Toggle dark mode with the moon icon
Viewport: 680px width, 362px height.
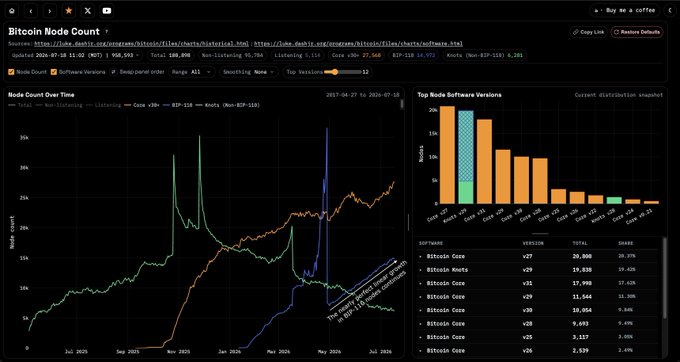pos(670,10)
